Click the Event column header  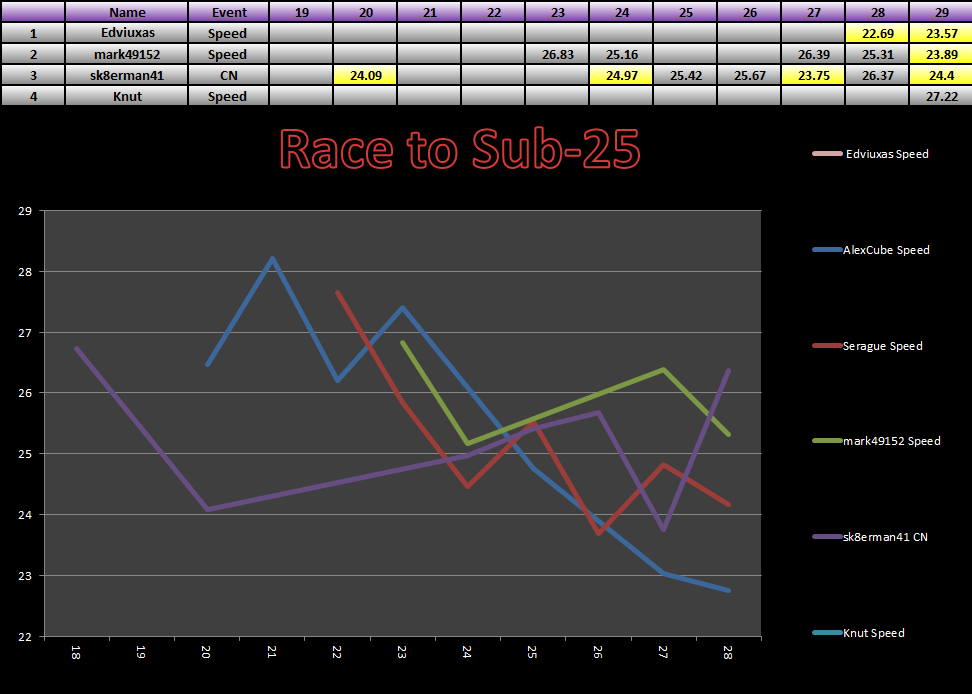coord(228,12)
